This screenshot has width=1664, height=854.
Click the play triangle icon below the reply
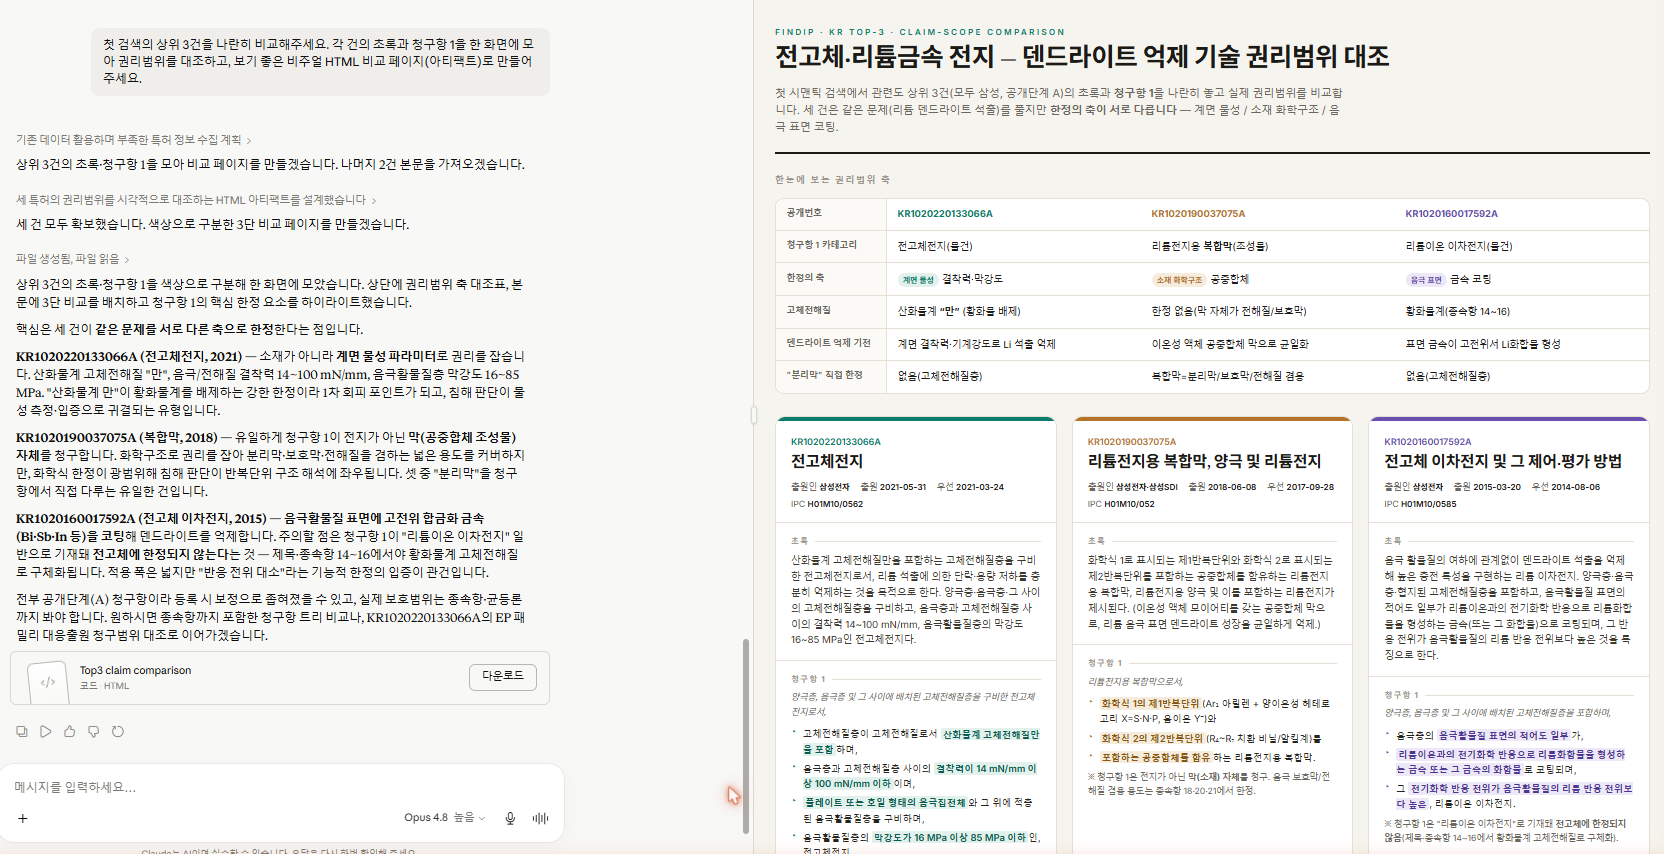[x=46, y=731]
